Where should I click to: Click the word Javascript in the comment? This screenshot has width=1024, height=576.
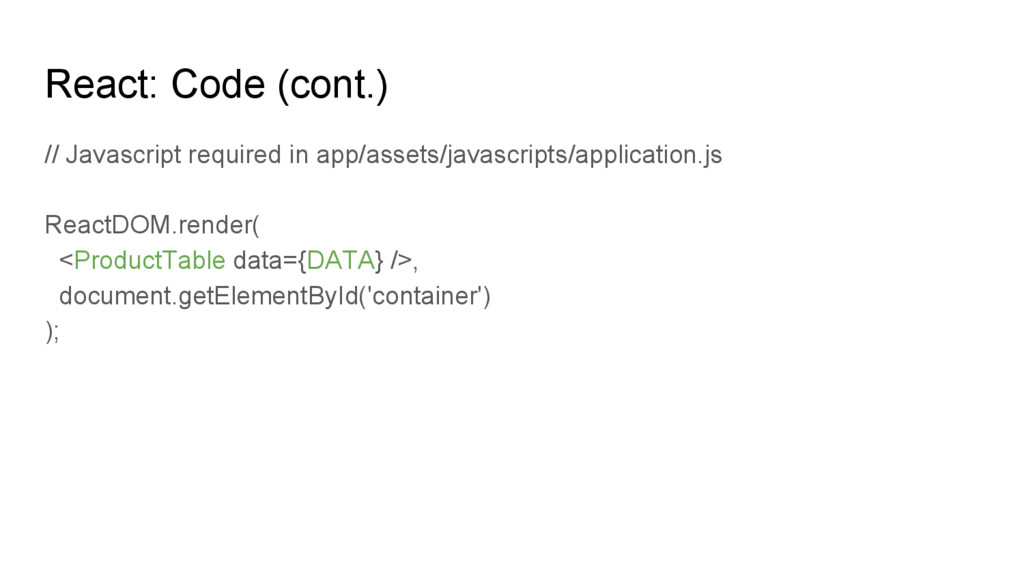pyautogui.click(x=123, y=155)
